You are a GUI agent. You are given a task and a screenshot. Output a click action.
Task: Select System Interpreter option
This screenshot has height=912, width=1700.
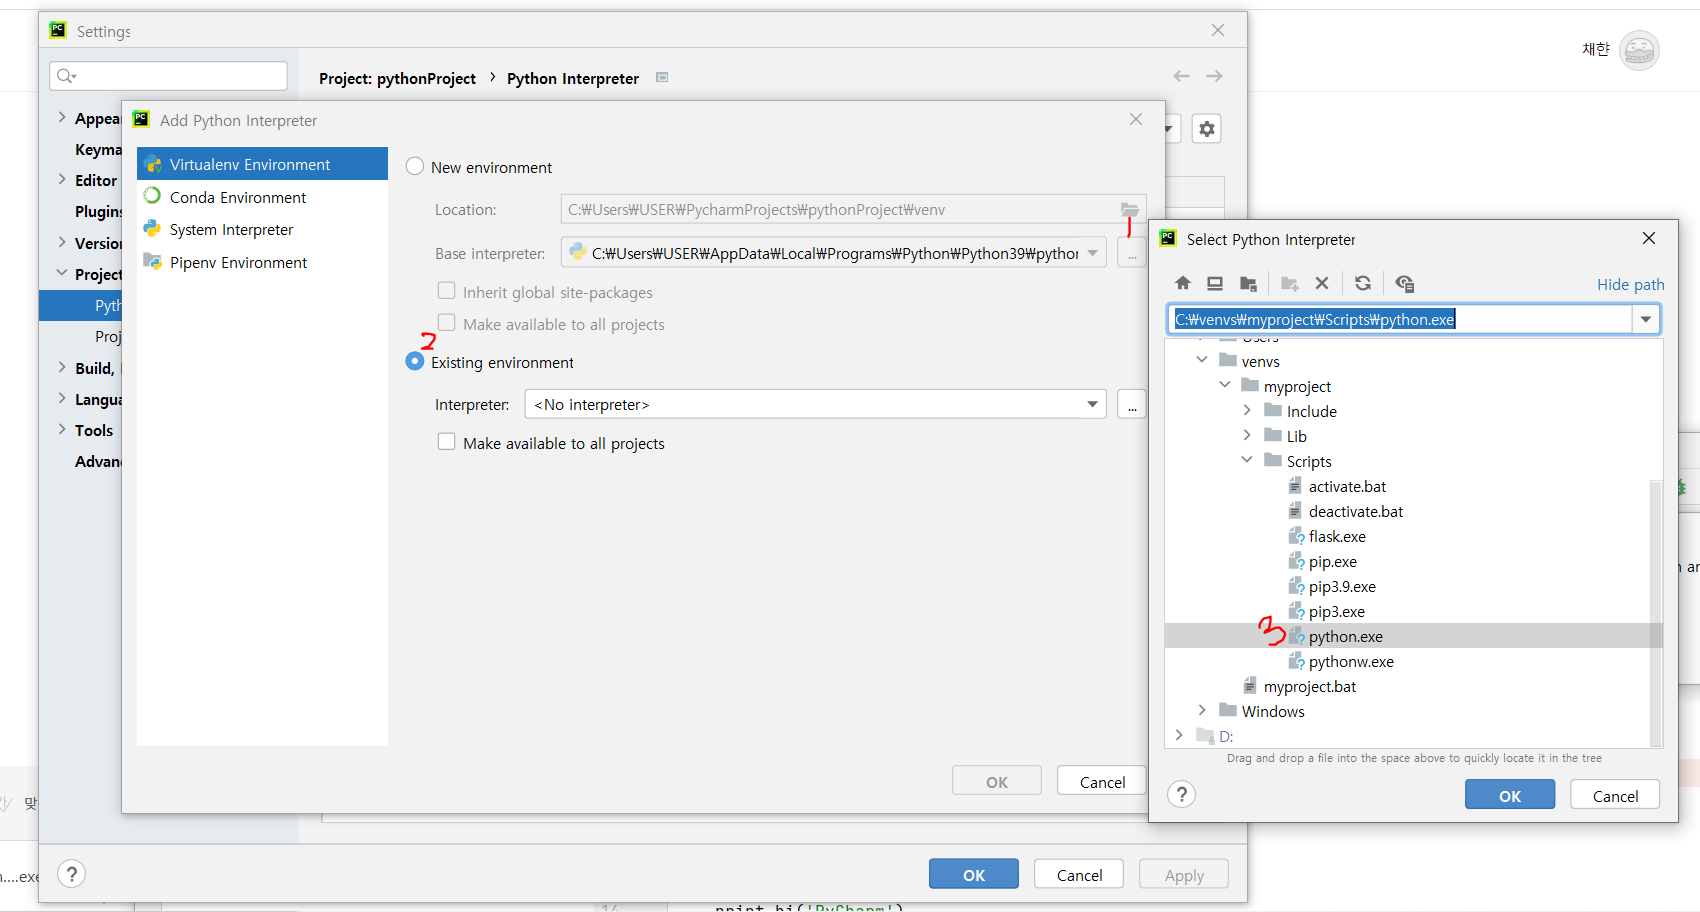(x=262, y=229)
